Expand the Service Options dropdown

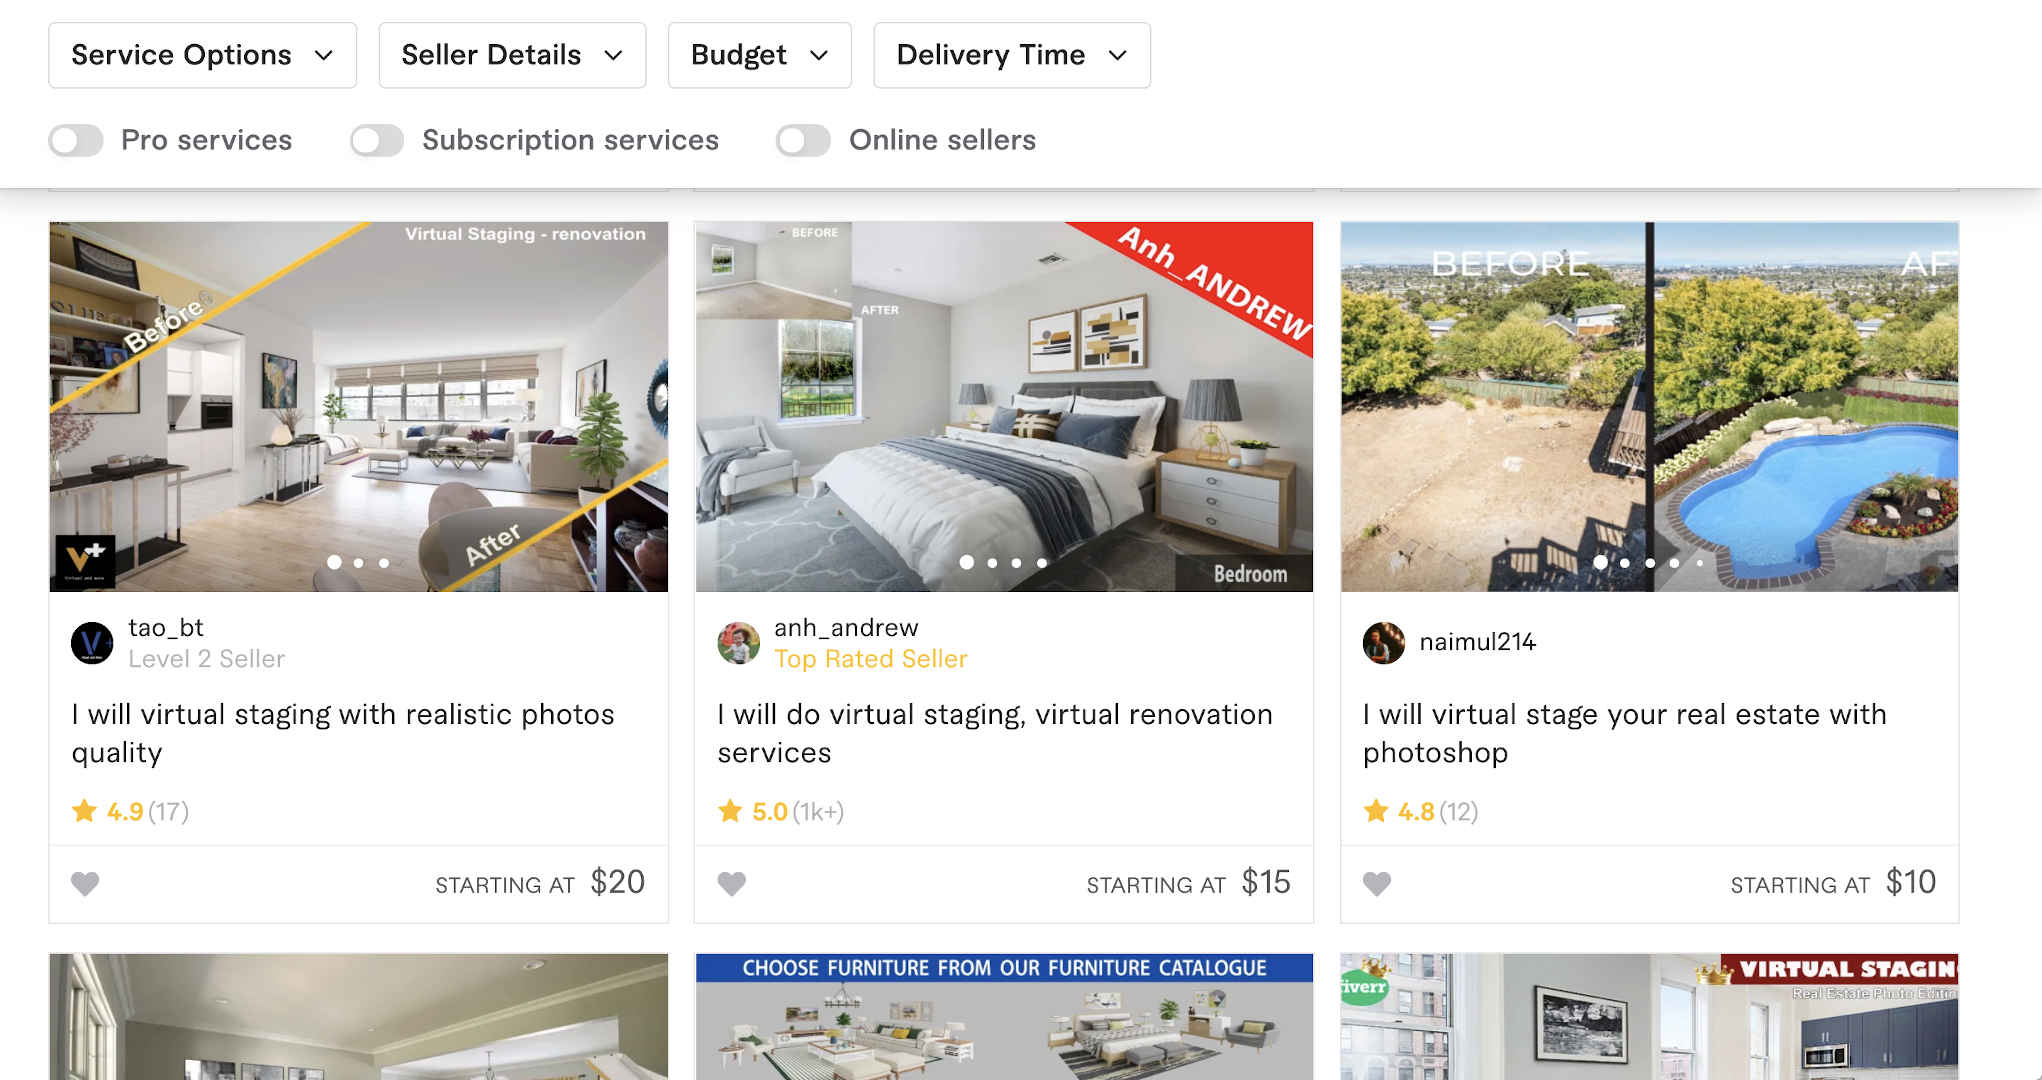tap(202, 55)
